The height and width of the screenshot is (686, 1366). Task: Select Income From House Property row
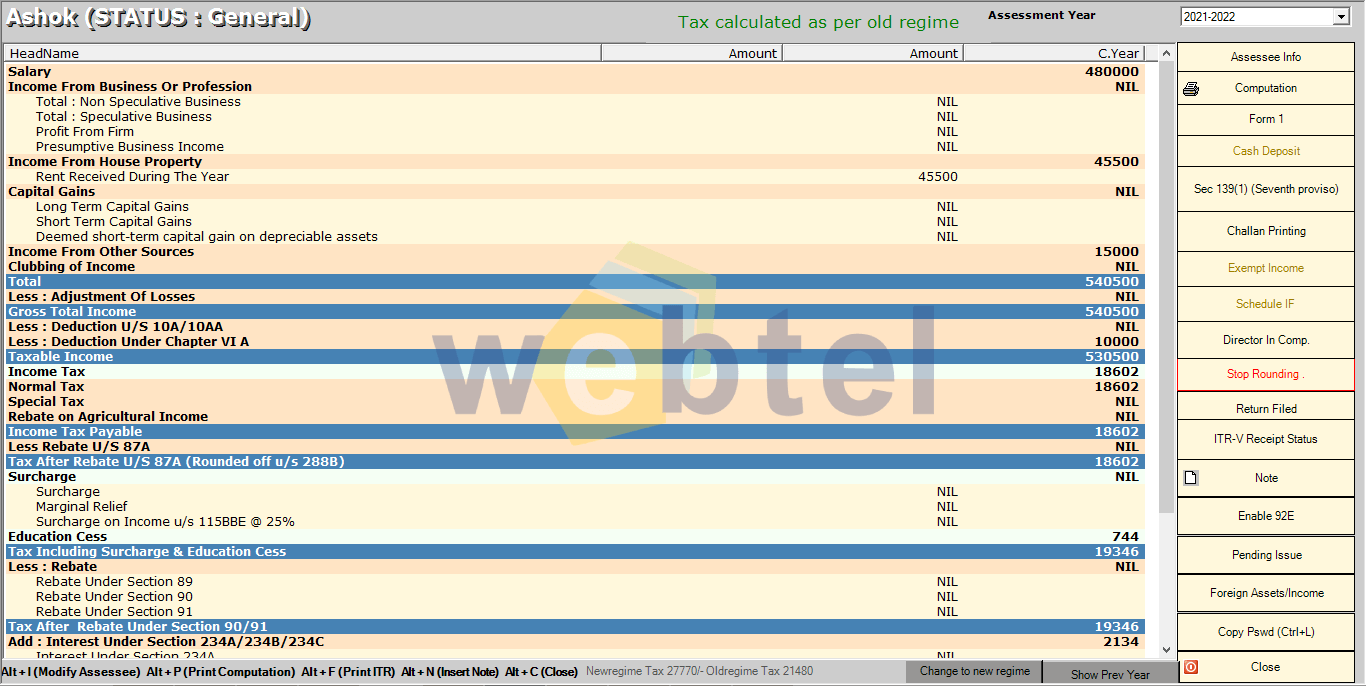[575, 162]
